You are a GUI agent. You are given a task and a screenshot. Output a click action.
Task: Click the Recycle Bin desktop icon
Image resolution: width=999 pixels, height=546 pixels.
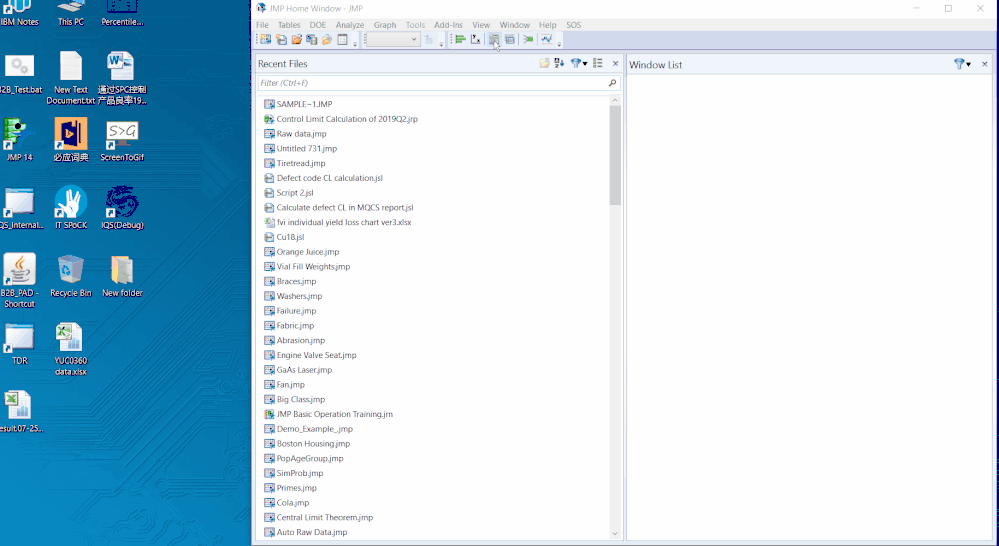point(71,276)
